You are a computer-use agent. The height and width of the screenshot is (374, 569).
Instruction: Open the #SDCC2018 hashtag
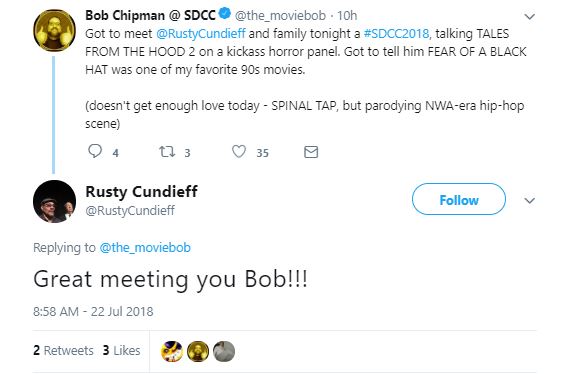[396, 34]
